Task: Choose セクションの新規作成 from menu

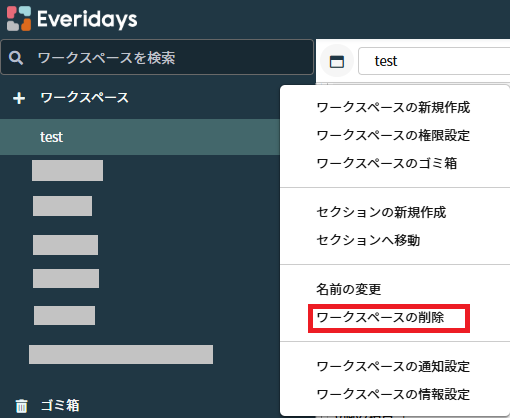Action: click(381, 212)
